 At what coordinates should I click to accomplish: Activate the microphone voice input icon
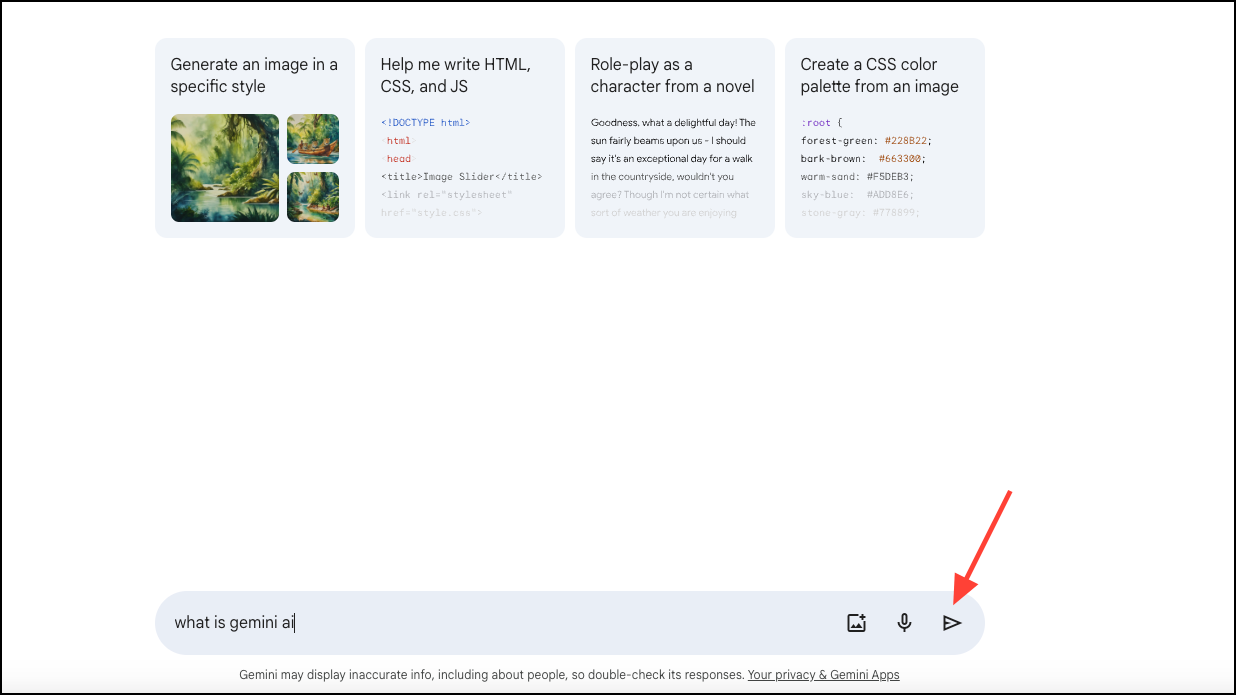(x=904, y=623)
